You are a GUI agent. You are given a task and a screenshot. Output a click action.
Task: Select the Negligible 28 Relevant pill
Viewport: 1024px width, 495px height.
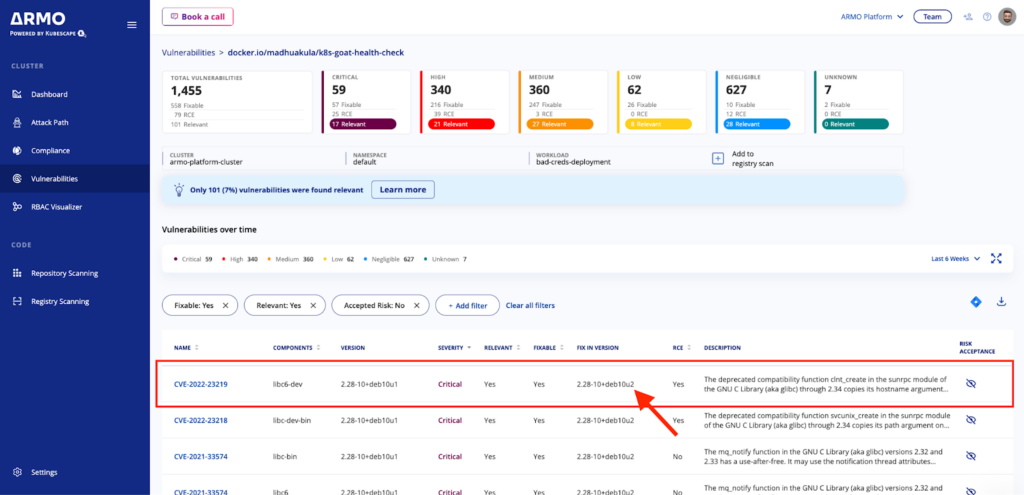[x=757, y=124]
